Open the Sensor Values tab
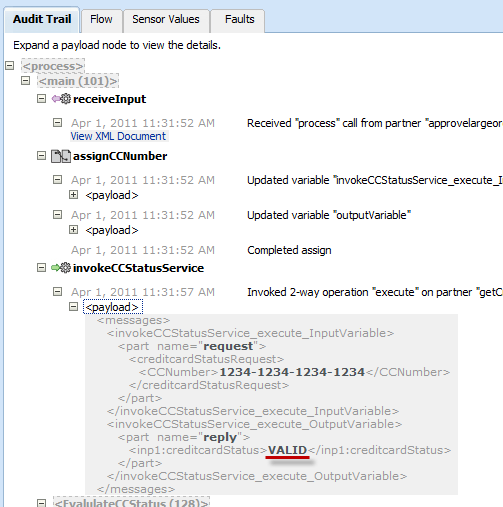 tap(166, 19)
